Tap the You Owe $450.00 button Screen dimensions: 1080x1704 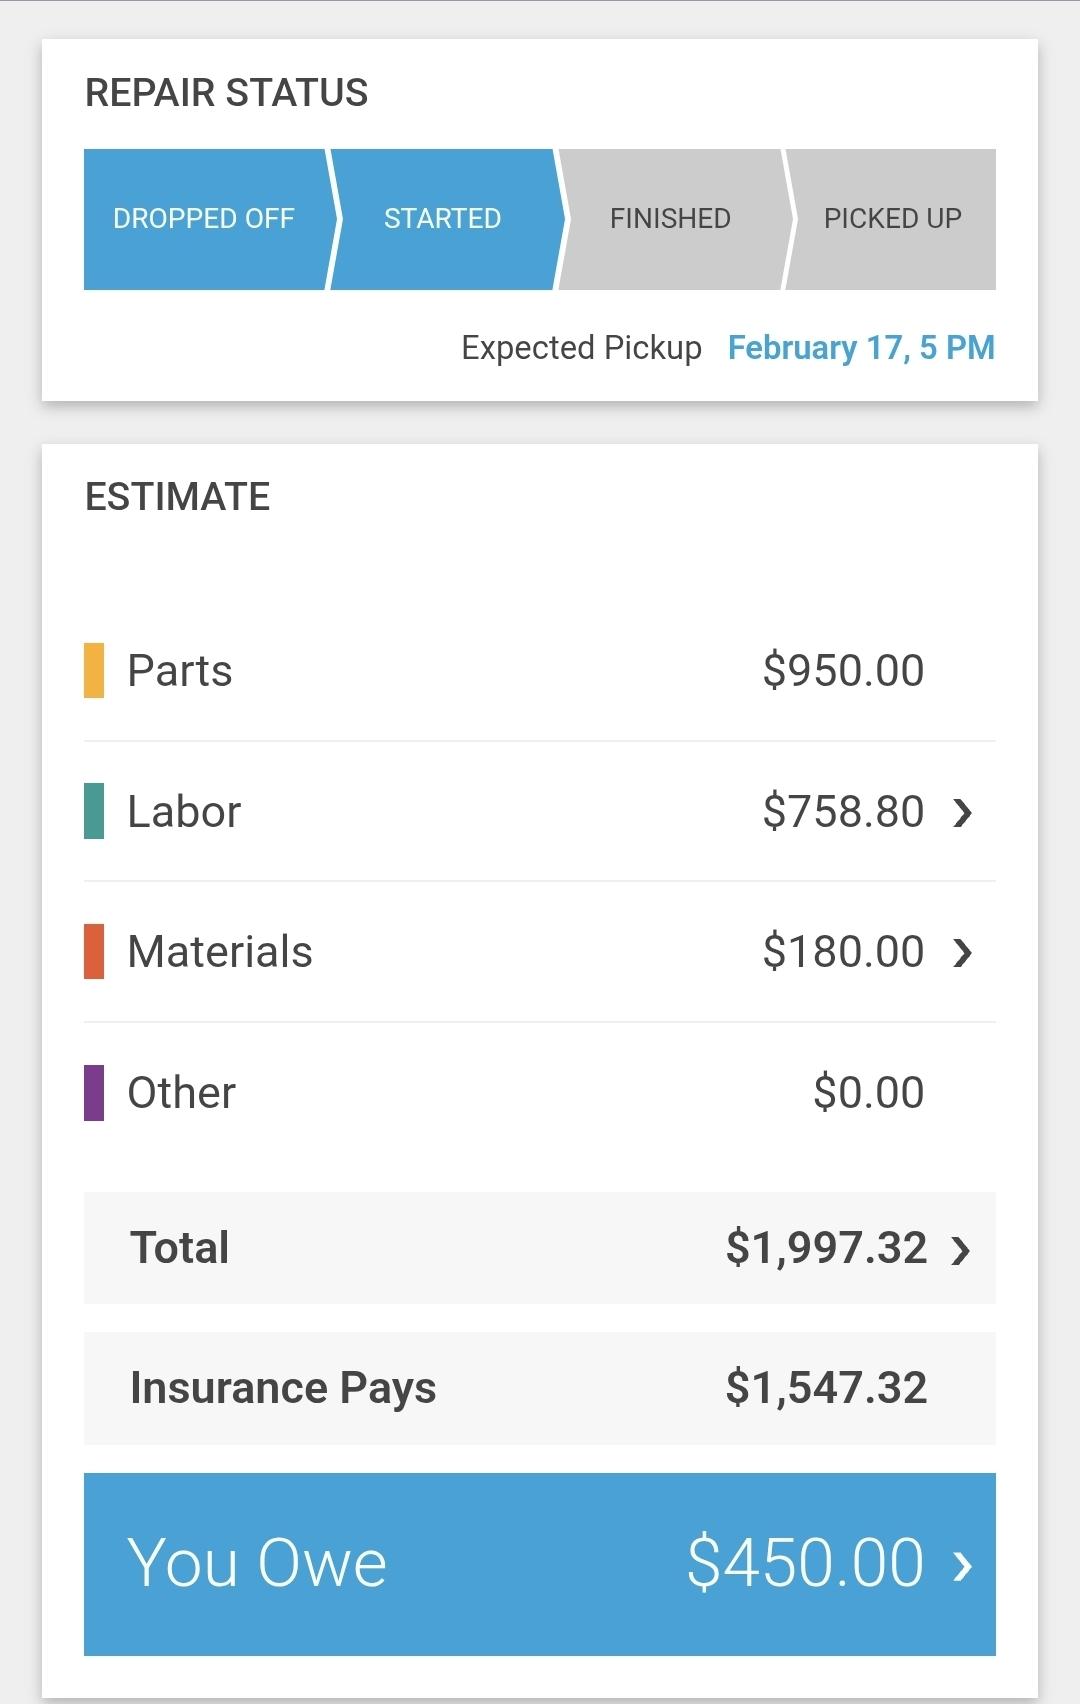[x=540, y=1564]
